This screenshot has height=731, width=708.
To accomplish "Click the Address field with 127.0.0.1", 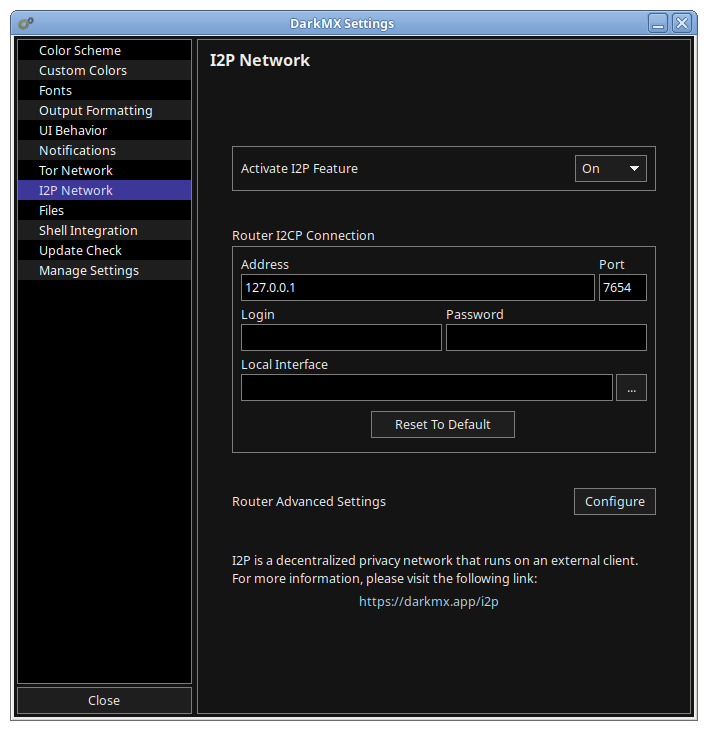I will [x=418, y=288].
